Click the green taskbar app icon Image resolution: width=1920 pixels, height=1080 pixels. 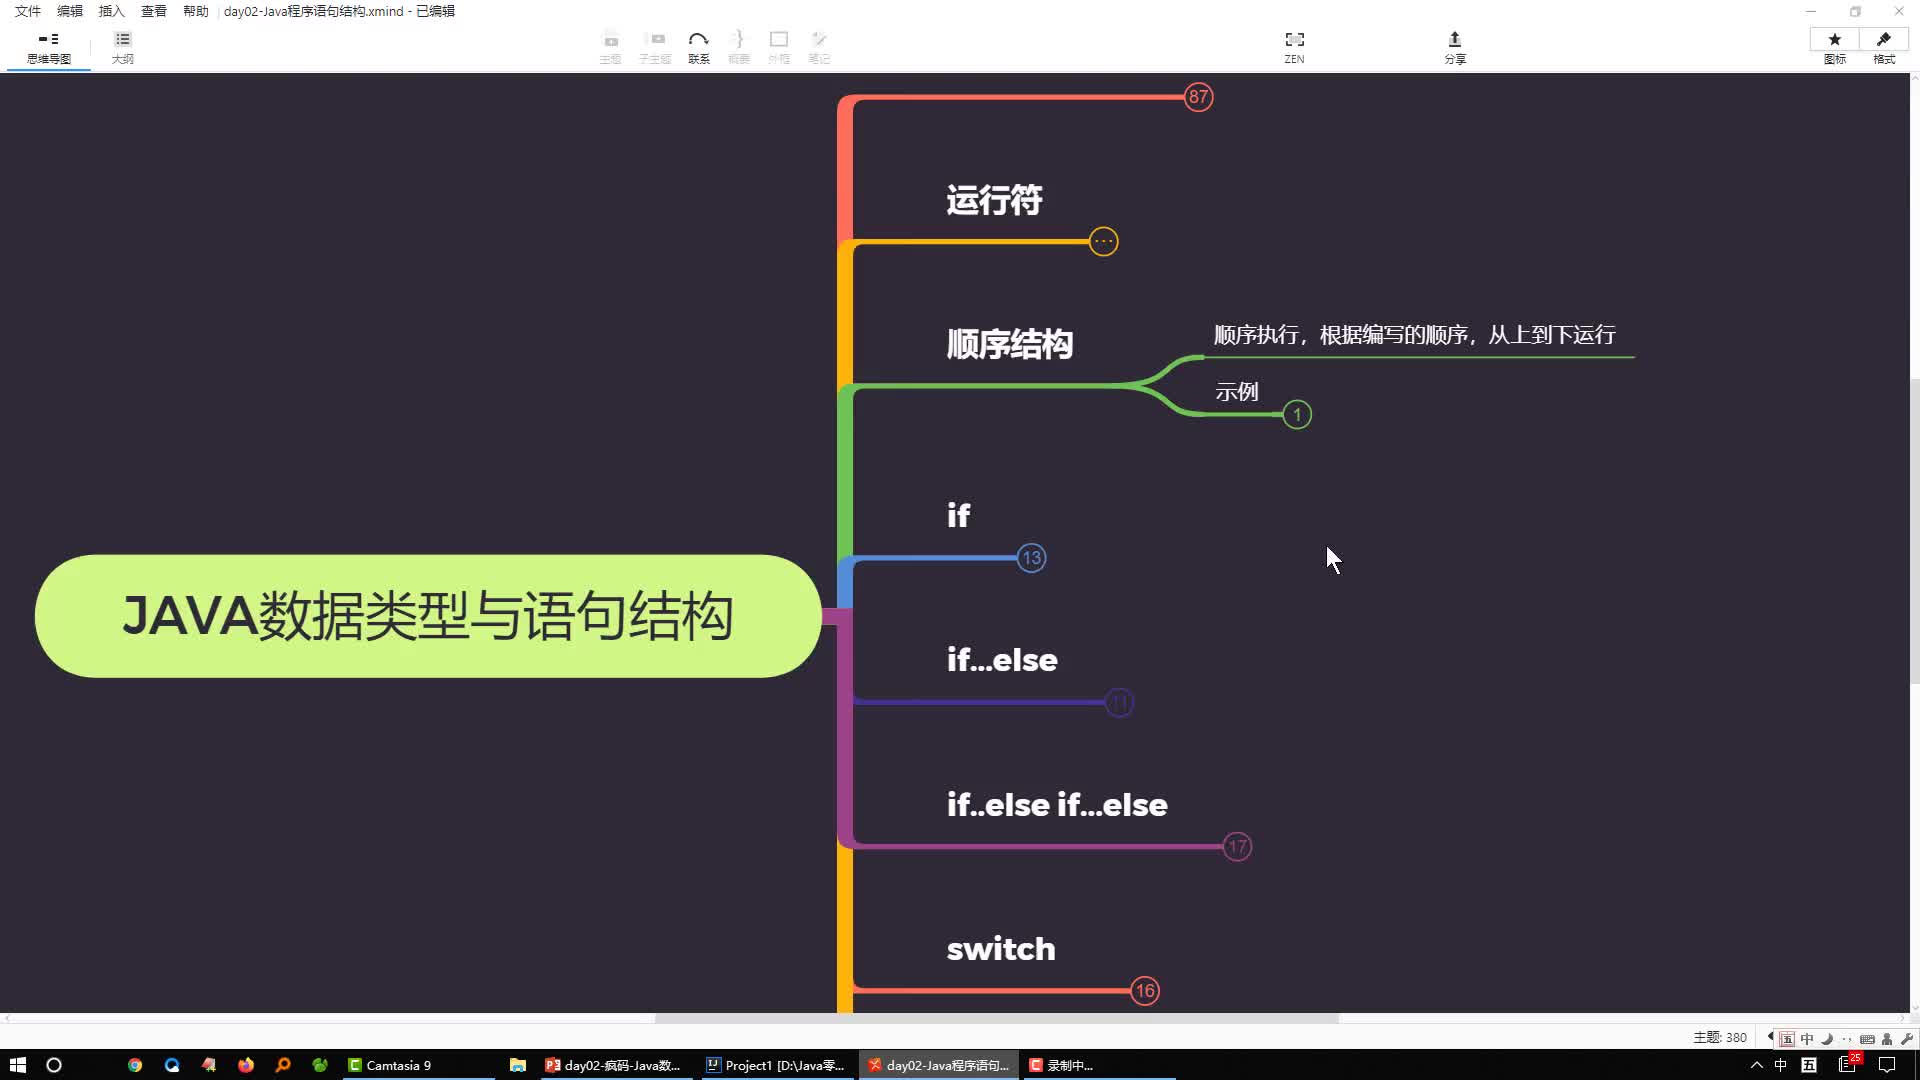click(320, 1065)
